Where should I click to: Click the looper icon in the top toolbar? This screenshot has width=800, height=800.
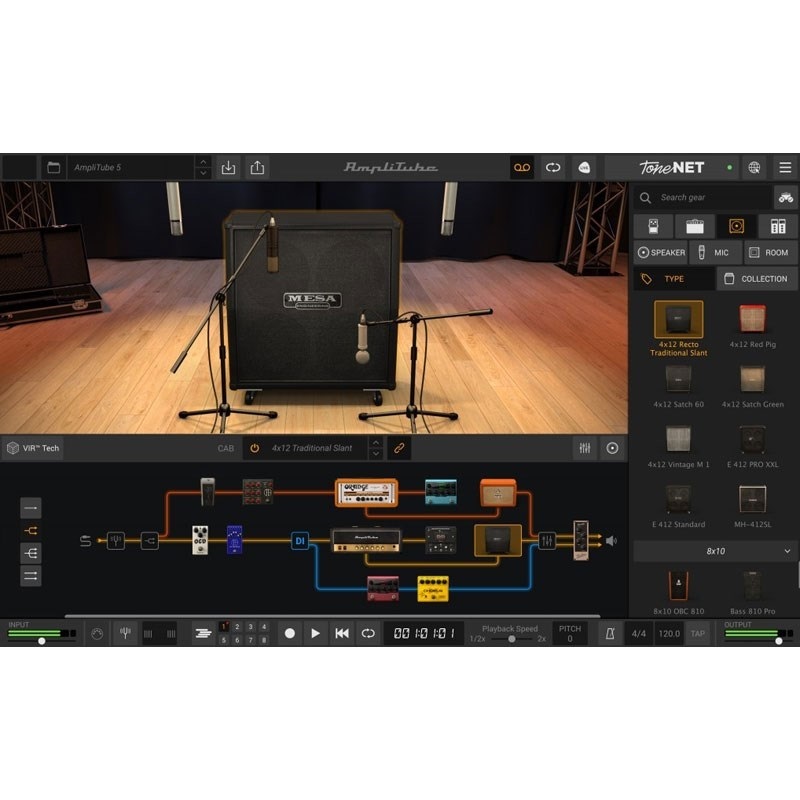[520, 167]
